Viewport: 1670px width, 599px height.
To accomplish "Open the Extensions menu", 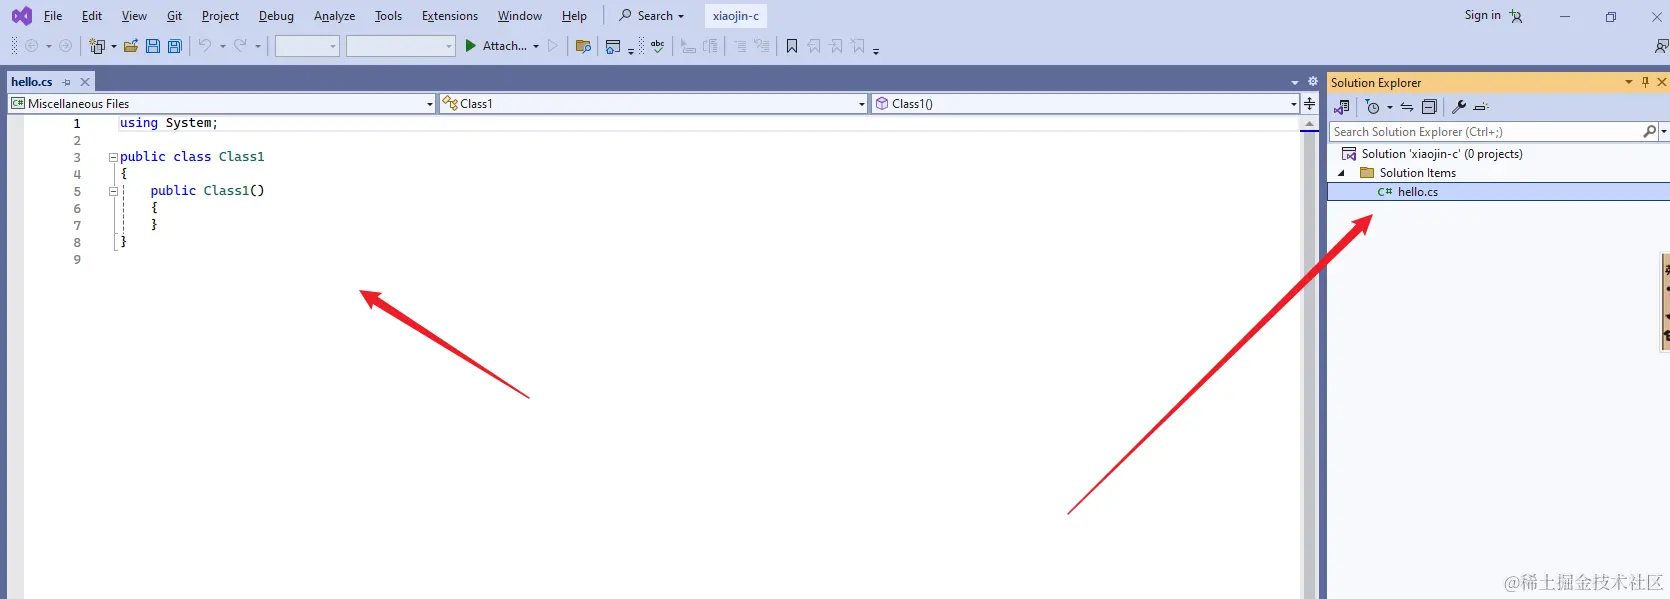I will pos(450,16).
